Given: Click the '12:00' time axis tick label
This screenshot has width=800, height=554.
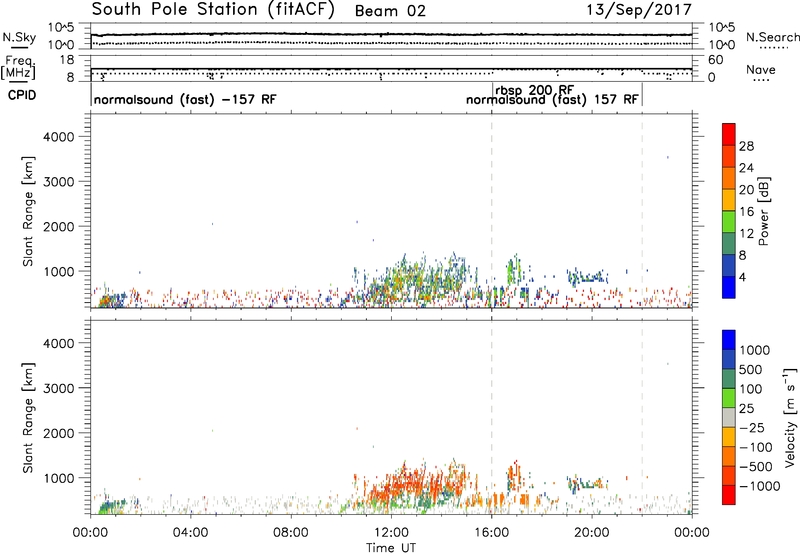Looking at the screenshot, I should [391, 533].
